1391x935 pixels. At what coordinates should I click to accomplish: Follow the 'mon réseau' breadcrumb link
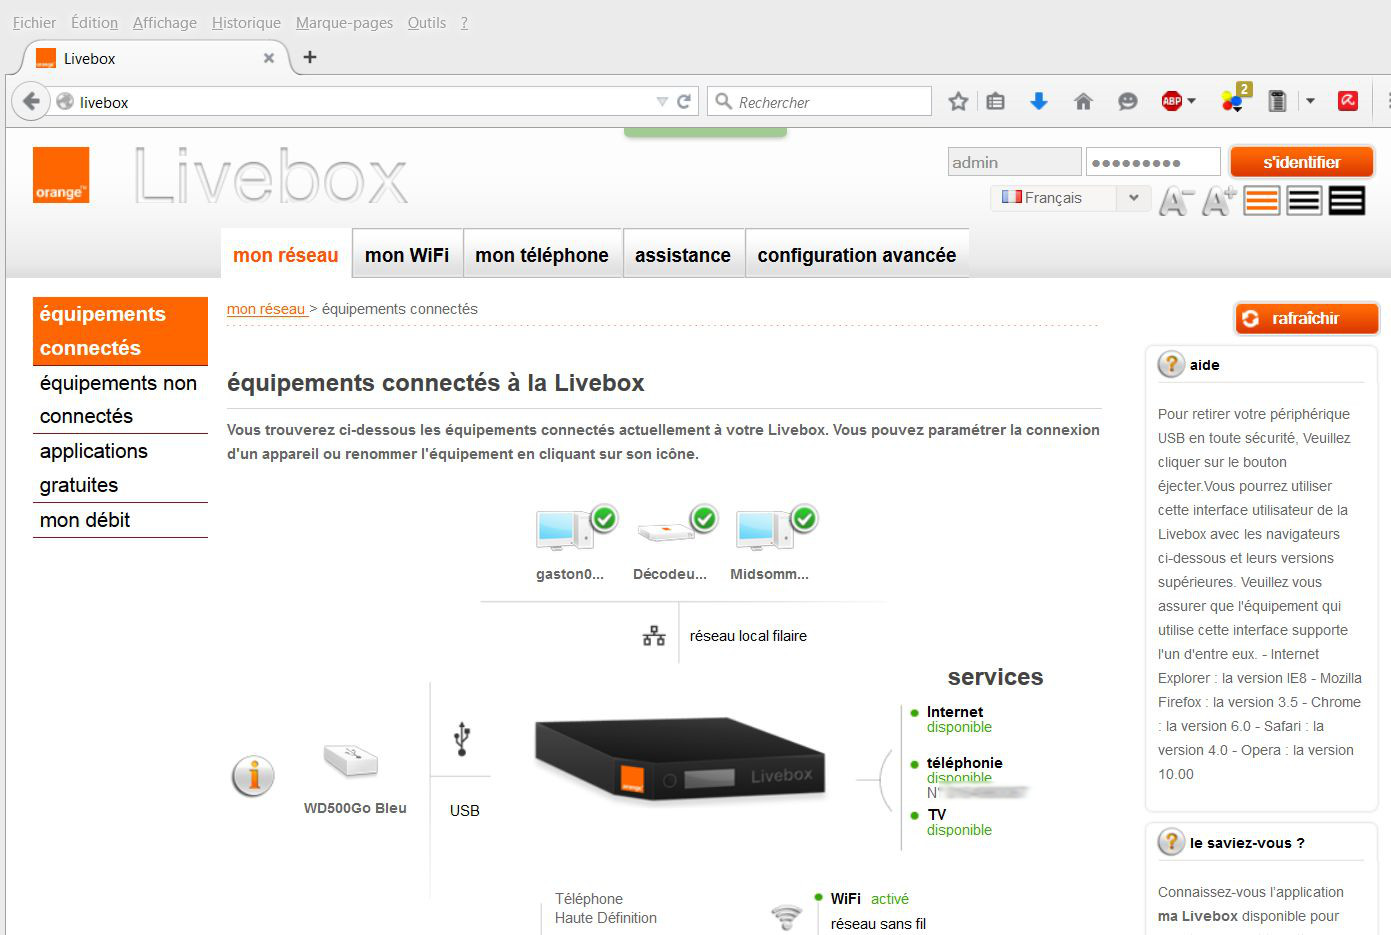coord(266,309)
